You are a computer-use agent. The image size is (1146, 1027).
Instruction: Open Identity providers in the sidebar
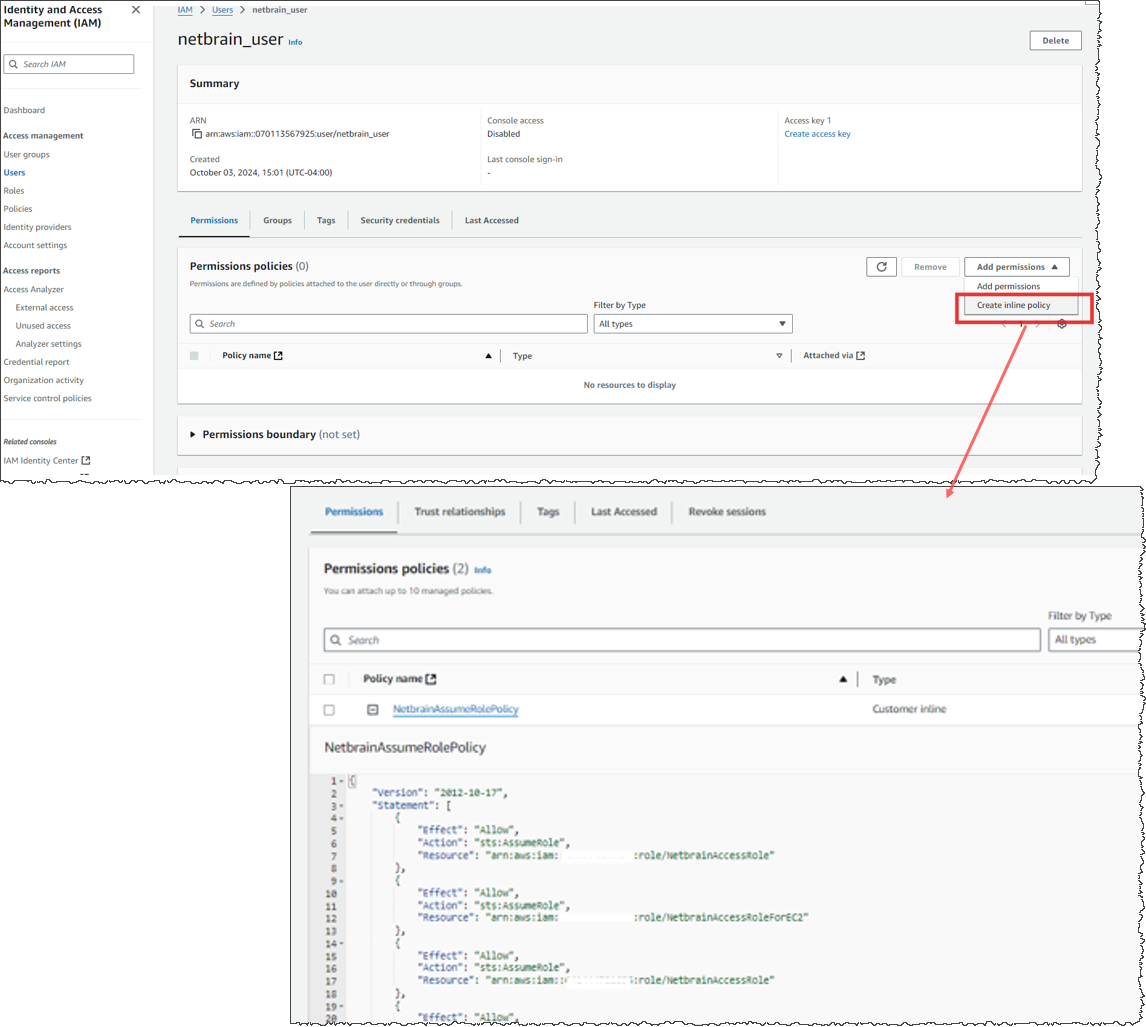[x=37, y=227]
